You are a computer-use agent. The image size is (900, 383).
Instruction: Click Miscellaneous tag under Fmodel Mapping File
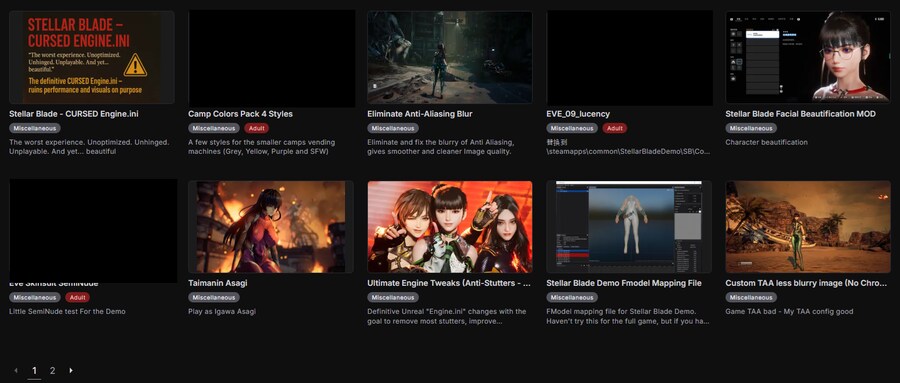(572, 297)
